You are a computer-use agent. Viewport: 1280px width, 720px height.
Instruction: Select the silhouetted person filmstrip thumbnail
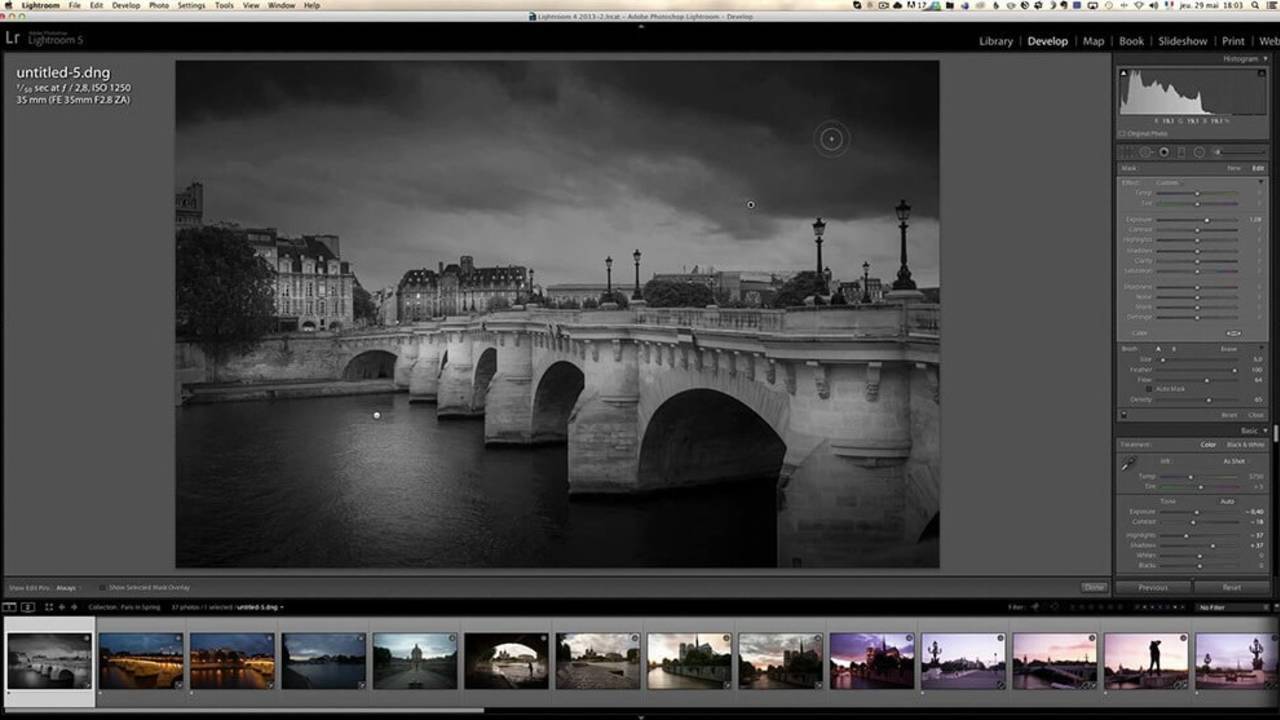(x=1146, y=660)
